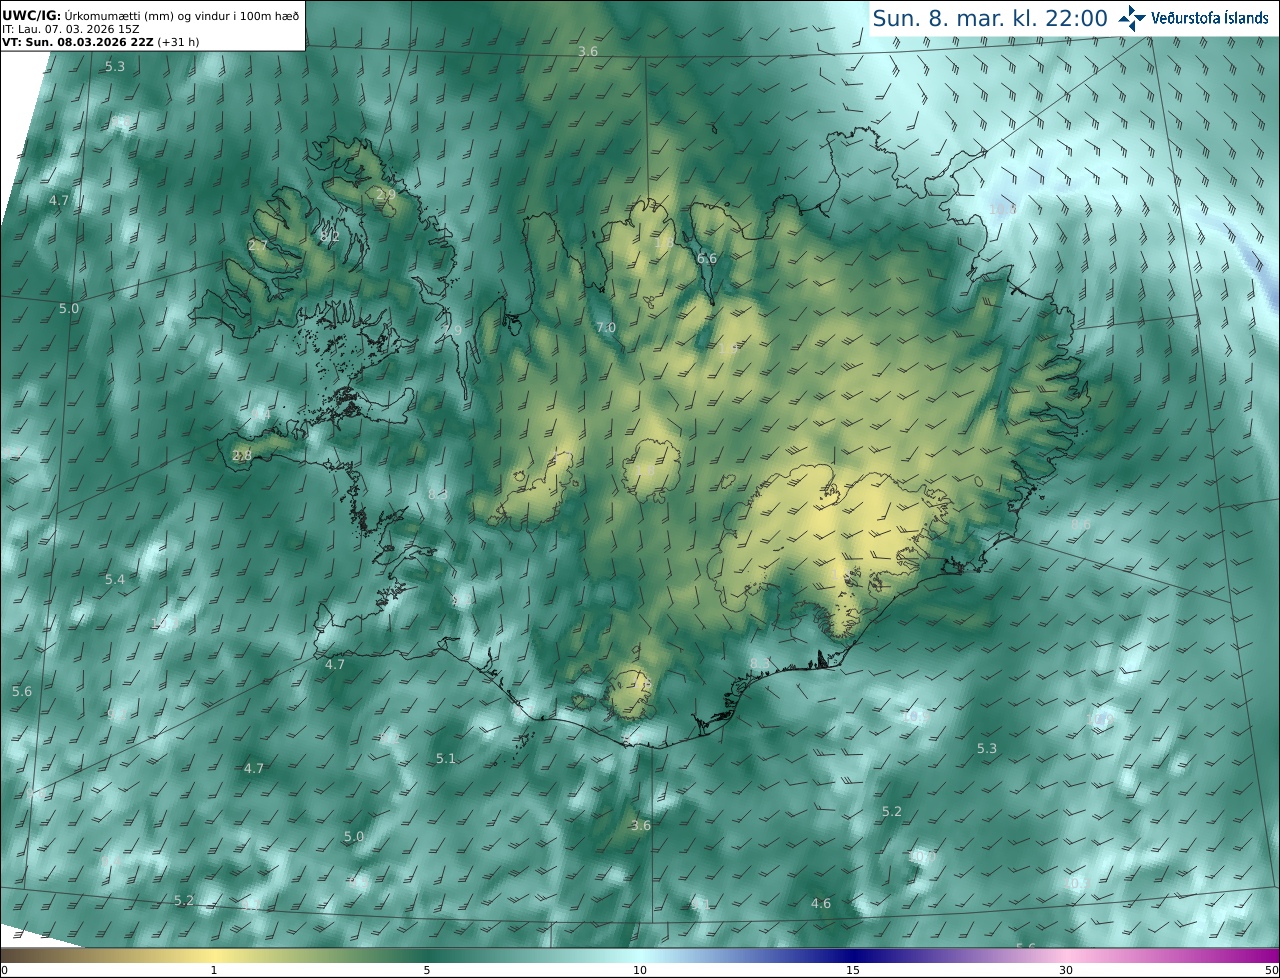Click the '1' tick label on the colorbar
This screenshot has width=1280, height=978.
(x=213, y=970)
